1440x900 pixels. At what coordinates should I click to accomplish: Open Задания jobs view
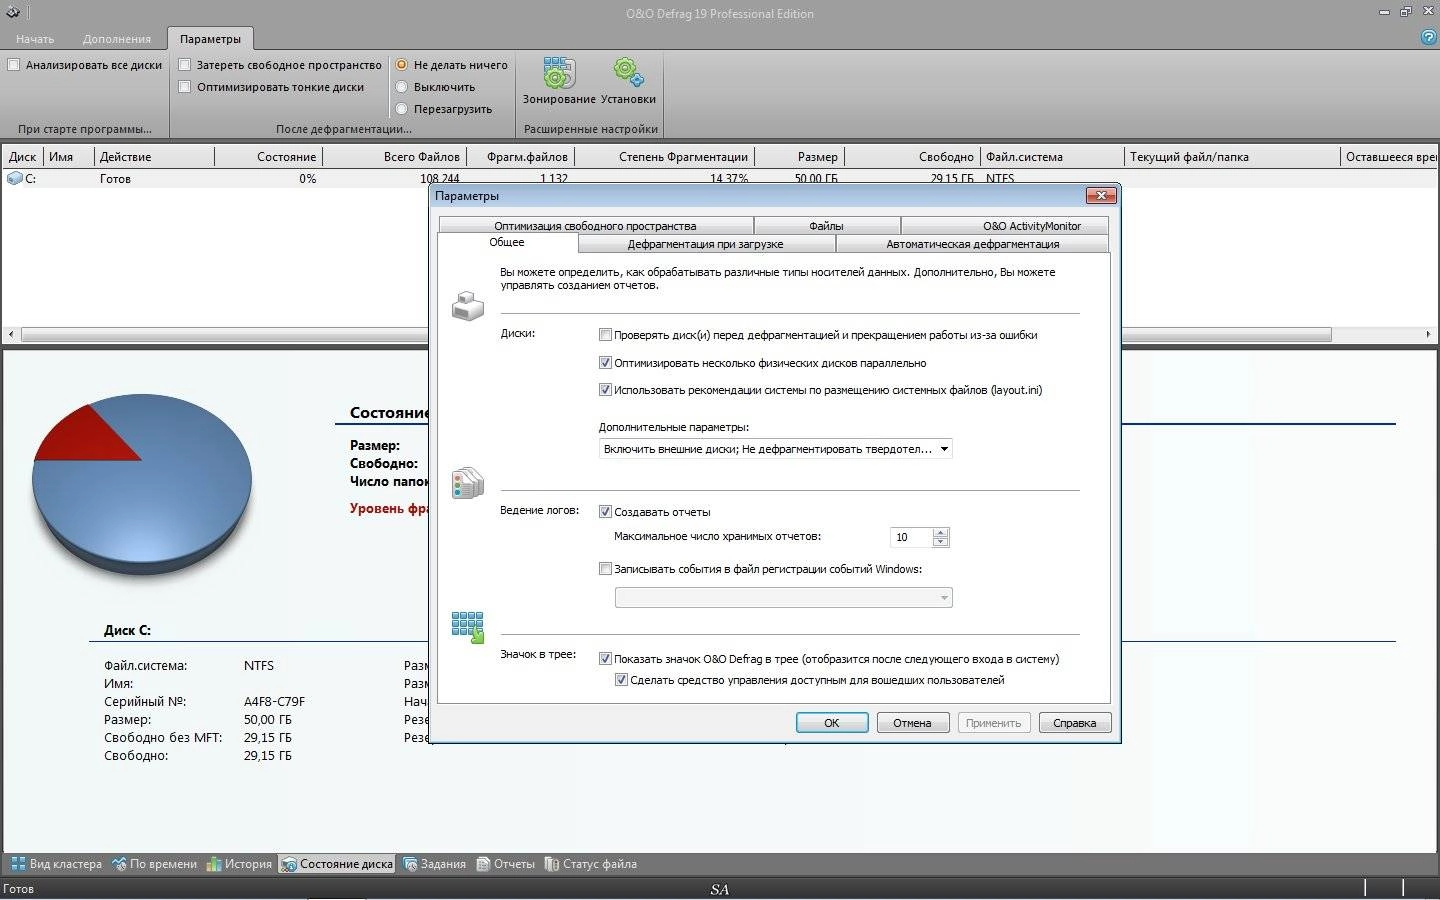point(434,864)
